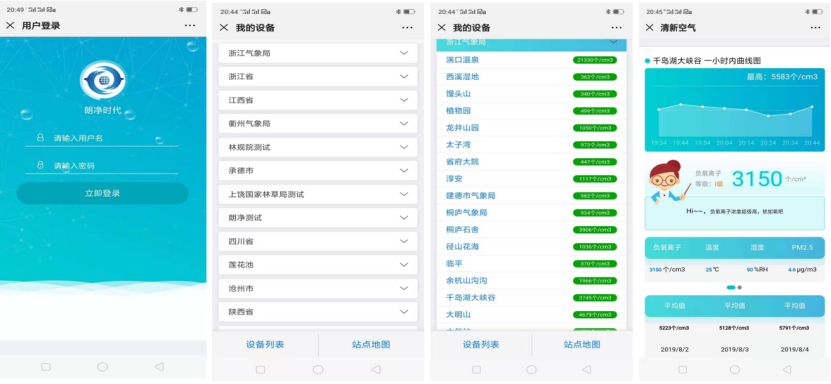This screenshot has width=831, height=384.
Task: Open three-dot menu on the province list screen
Action: click(407, 28)
